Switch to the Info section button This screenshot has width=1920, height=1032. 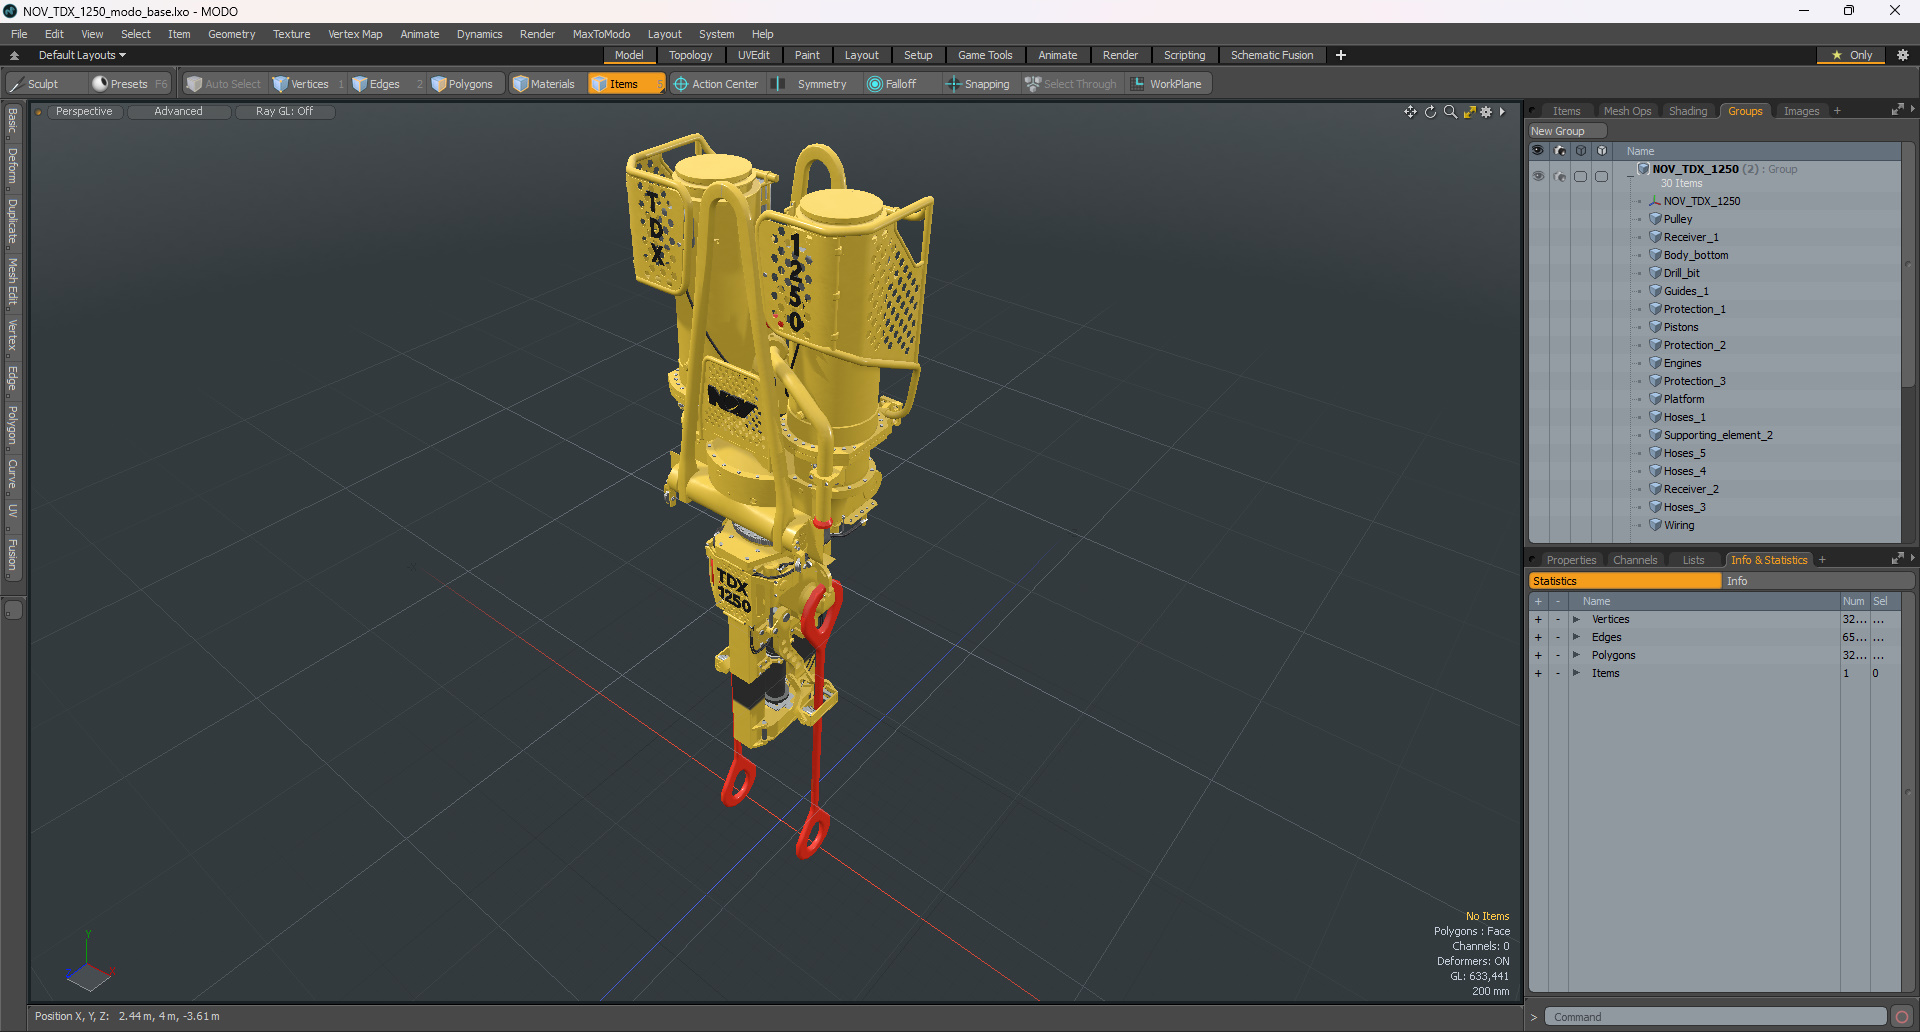click(x=1817, y=581)
